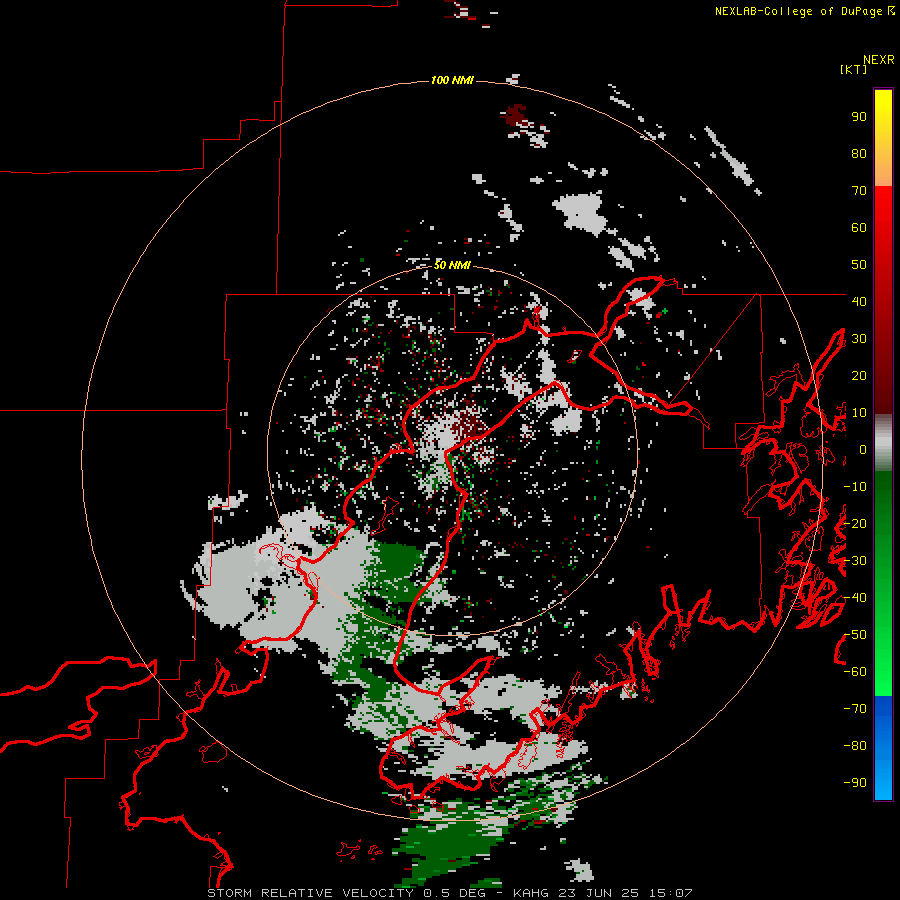Click the 50 NMI range ring label
The image size is (900, 900).
coord(452,265)
